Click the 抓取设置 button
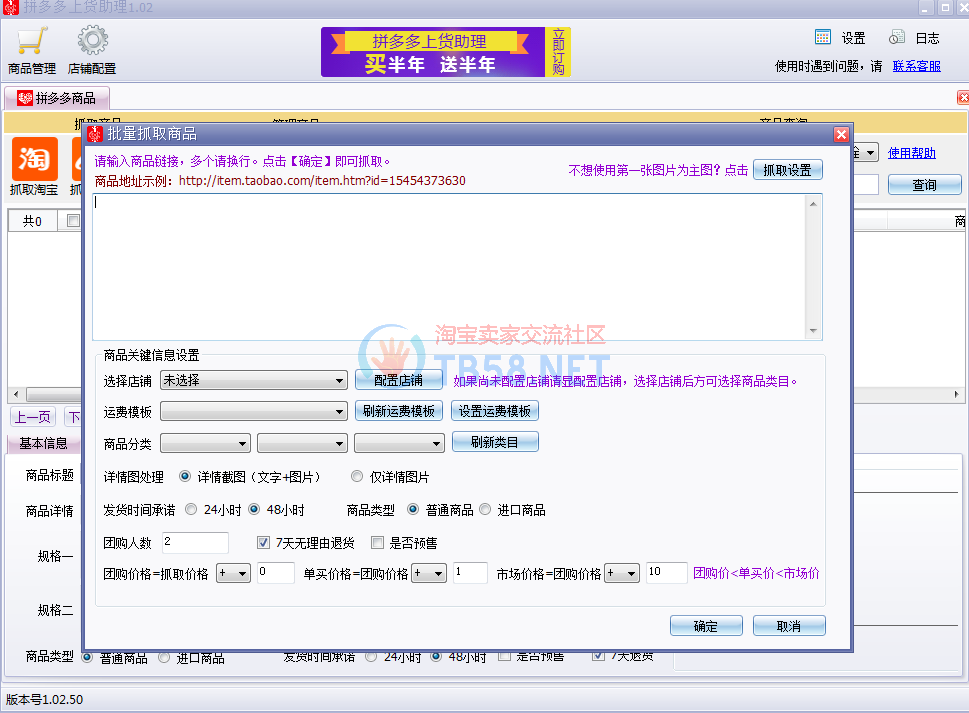This screenshot has height=713, width=969. click(787, 170)
